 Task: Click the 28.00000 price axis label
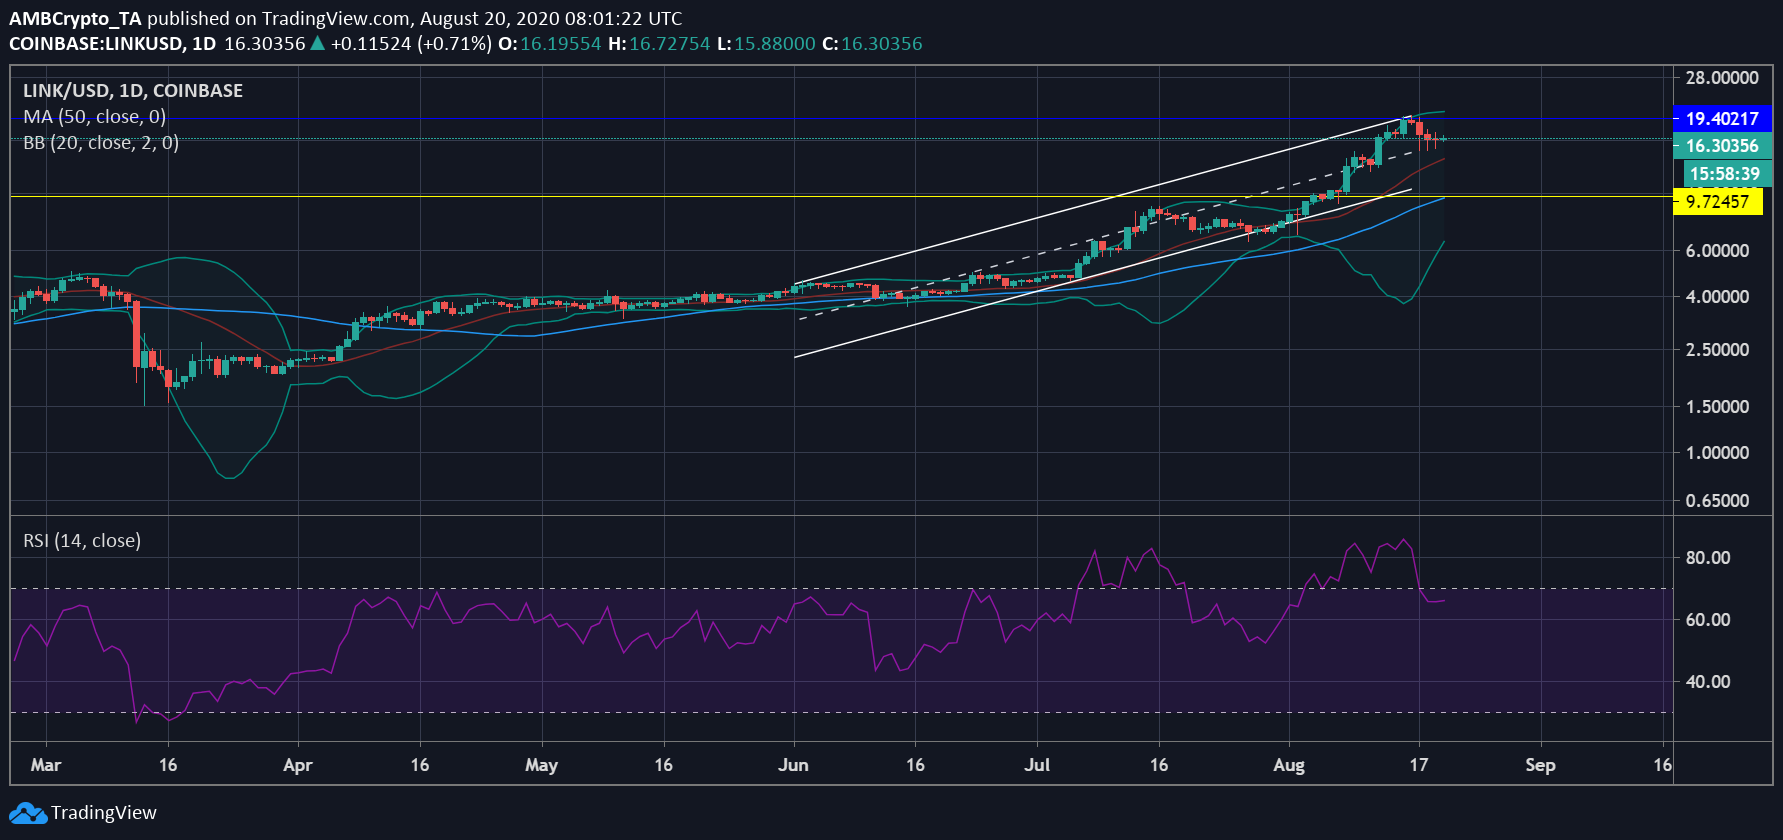click(x=1722, y=78)
